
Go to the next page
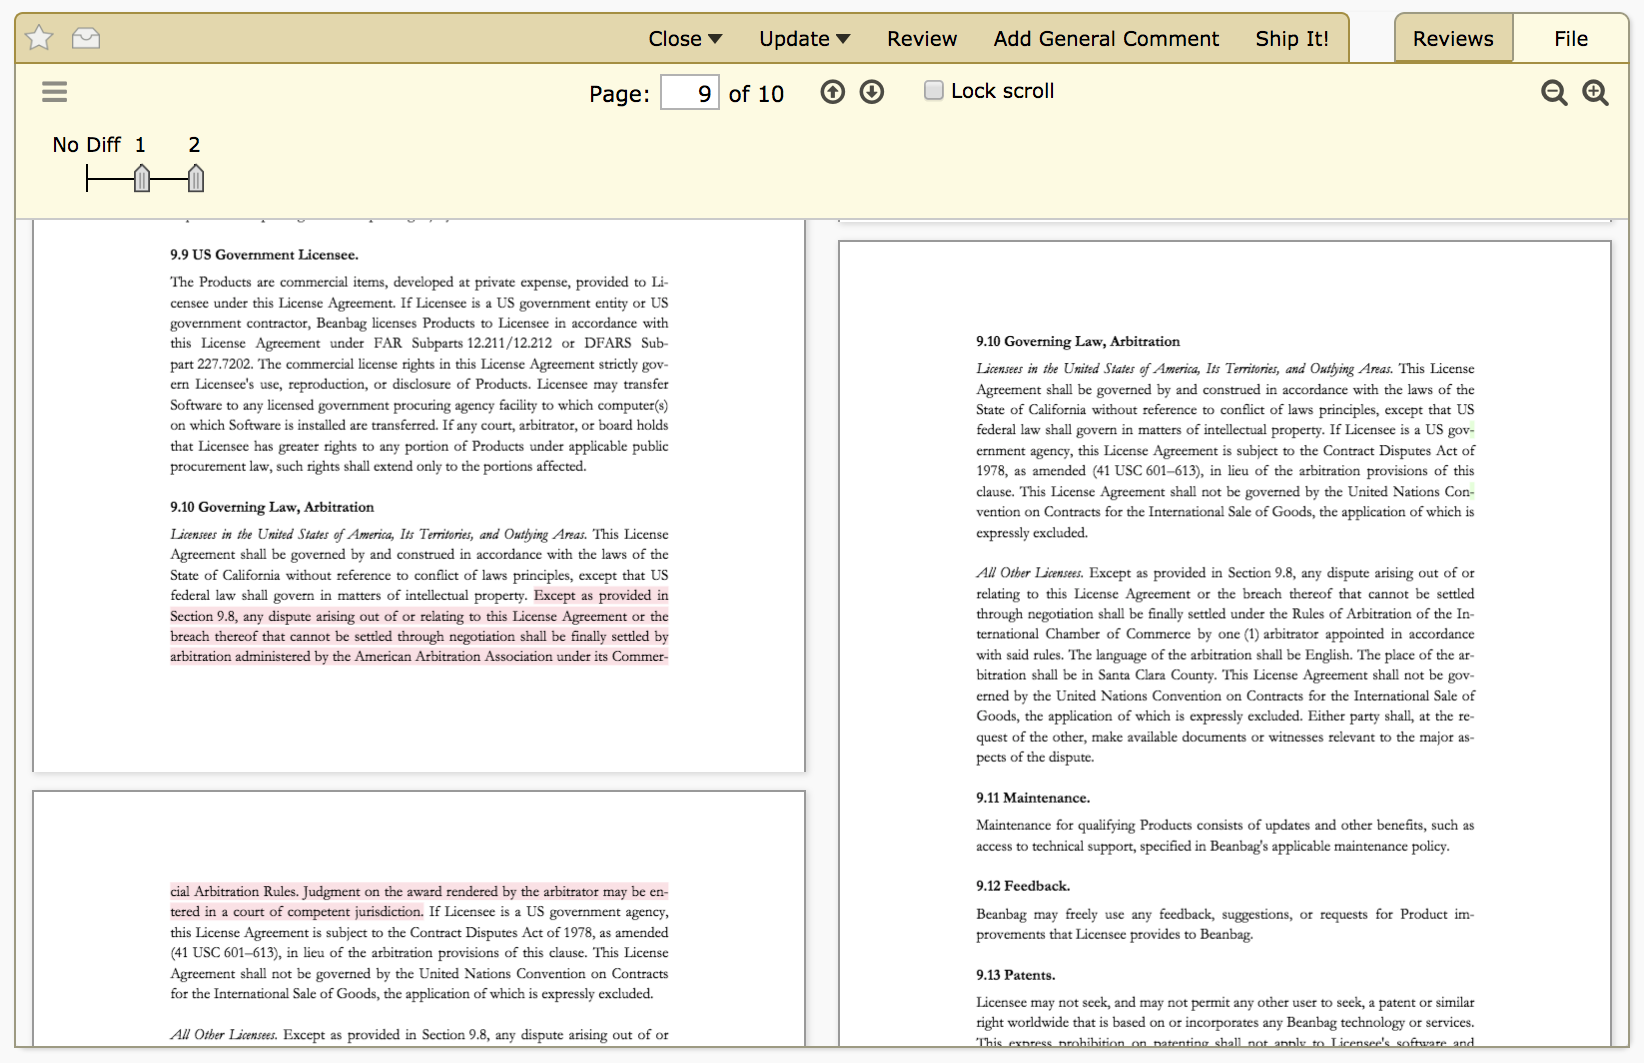click(x=871, y=91)
